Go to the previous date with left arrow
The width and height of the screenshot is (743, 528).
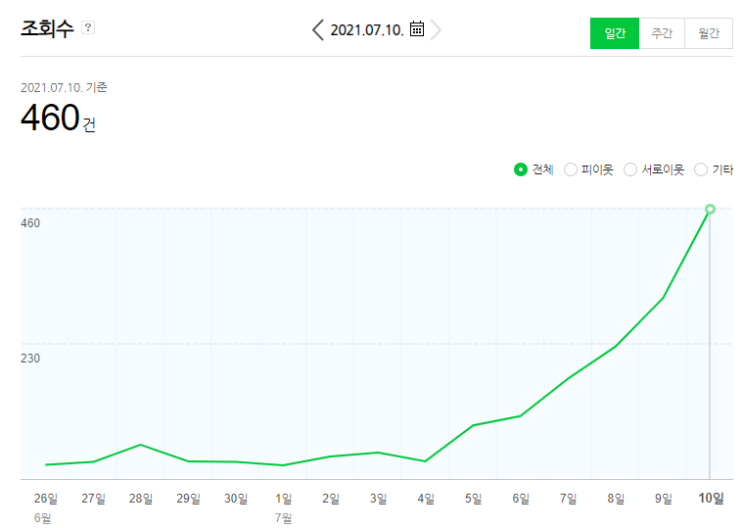(318, 30)
